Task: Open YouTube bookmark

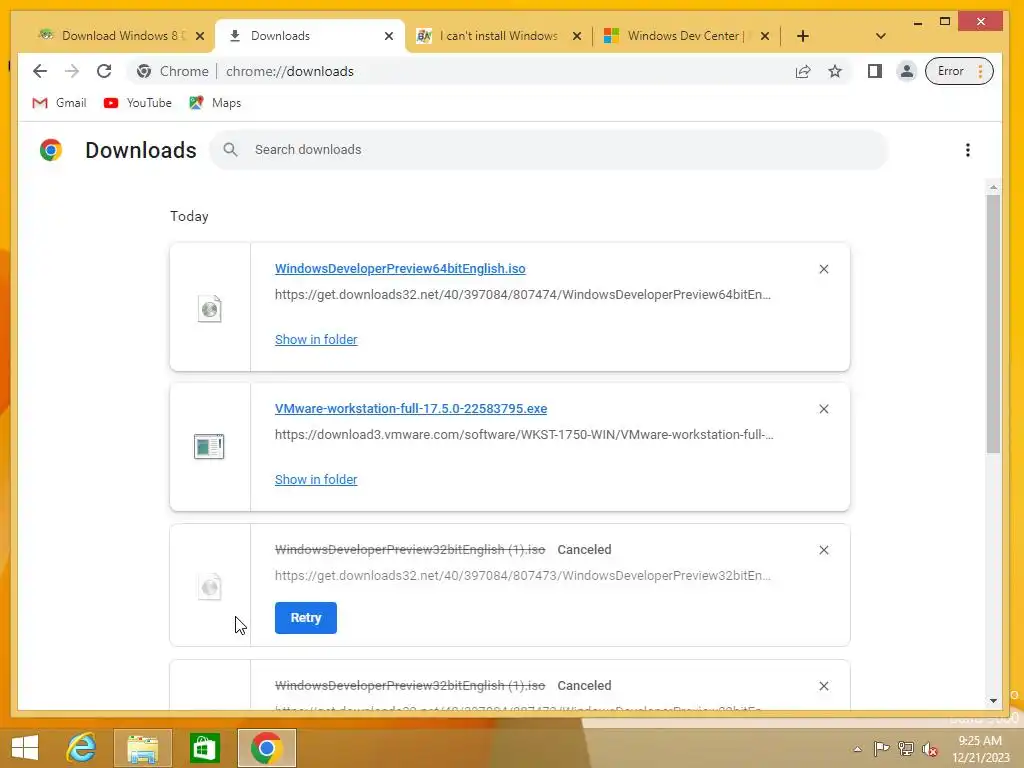Action: (x=138, y=103)
